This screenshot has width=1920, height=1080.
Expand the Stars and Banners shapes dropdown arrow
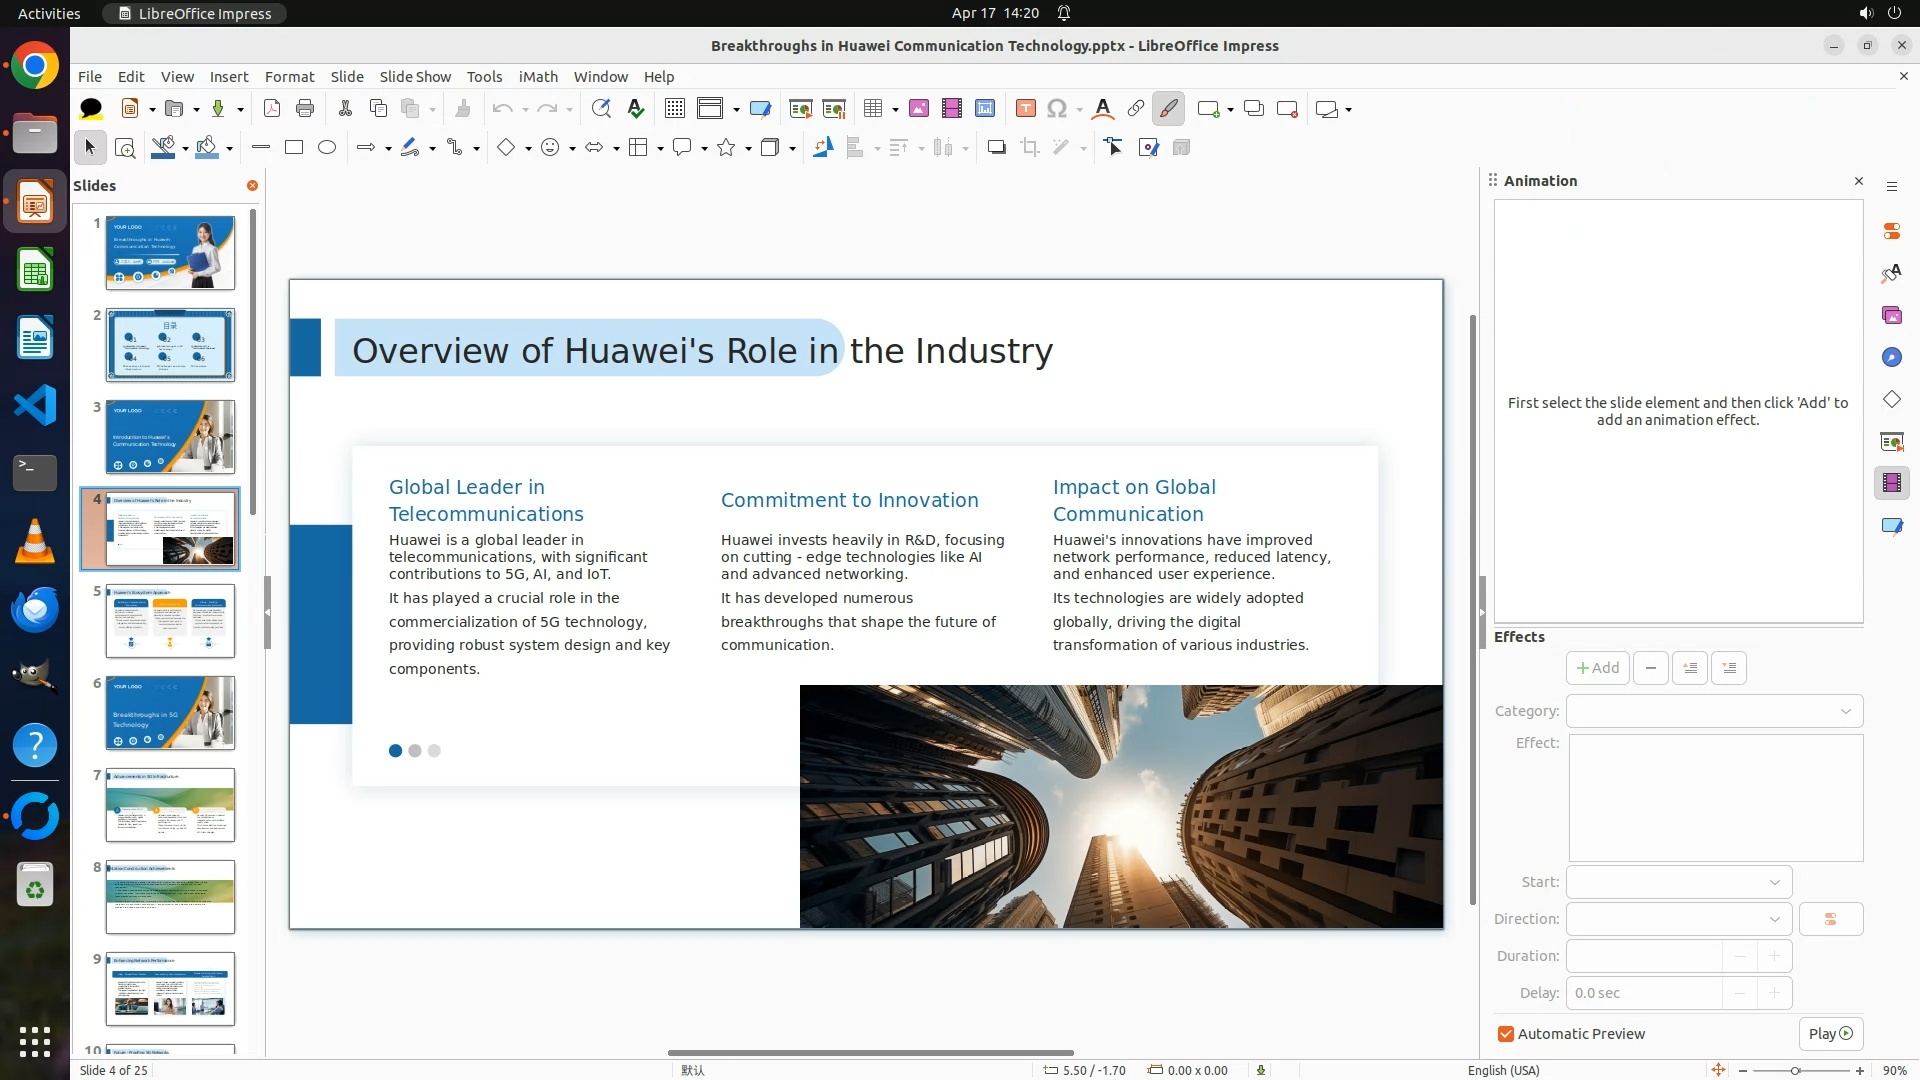point(748,149)
